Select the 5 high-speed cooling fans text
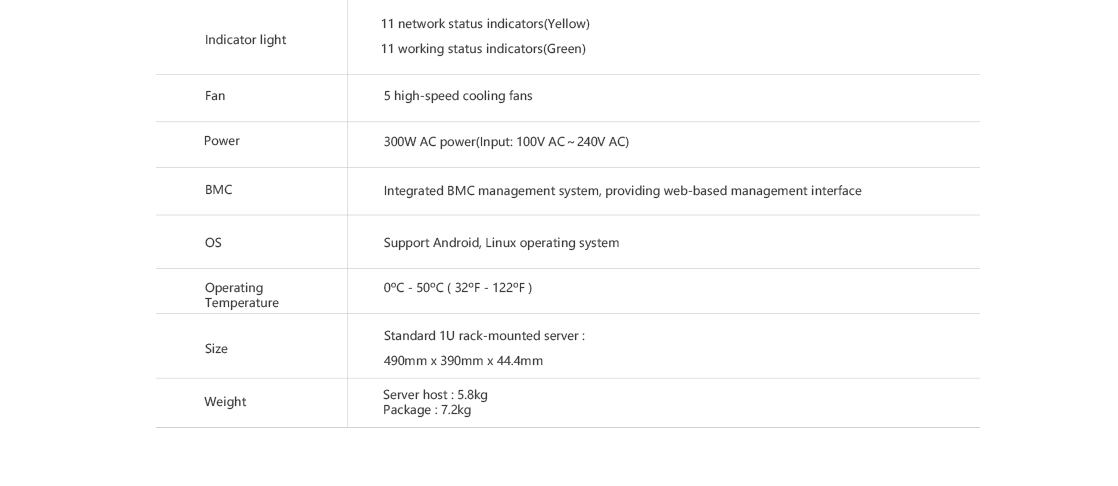This screenshot has height=486, width=1118. pos(458,96)
